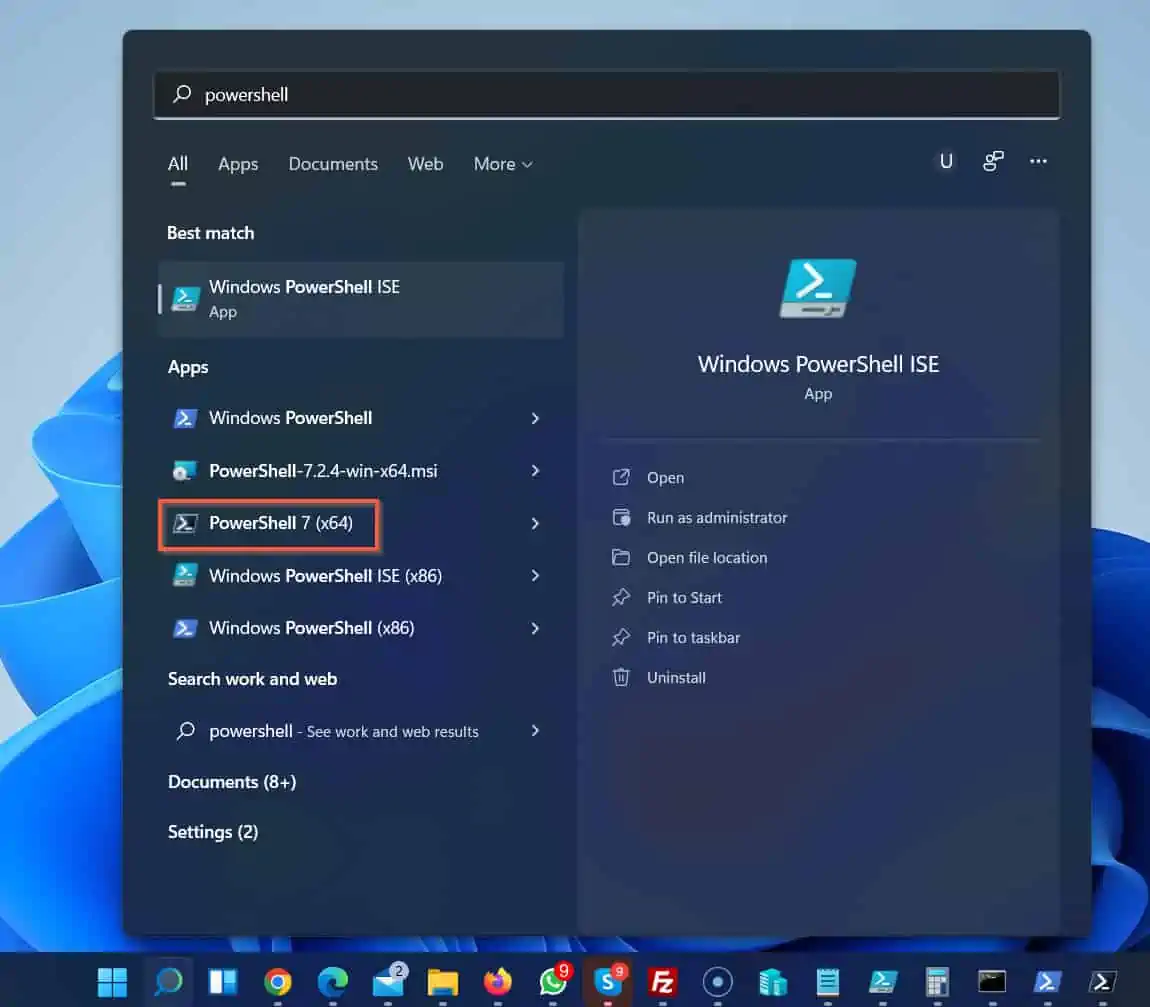Screen dimensions: 1150x1007
Task: Open FileZilla from the taskbar
Action: tap(662, 982)
